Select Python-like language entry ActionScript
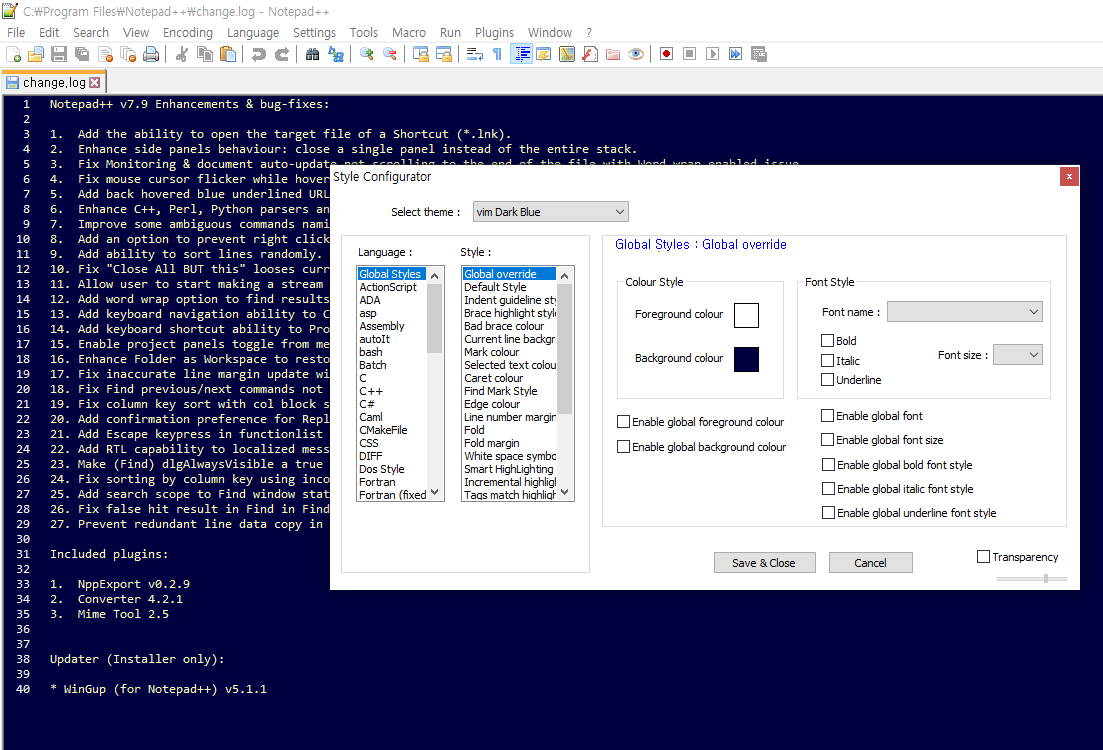Viewport: 1103px width, 750px height. (388, 287)
